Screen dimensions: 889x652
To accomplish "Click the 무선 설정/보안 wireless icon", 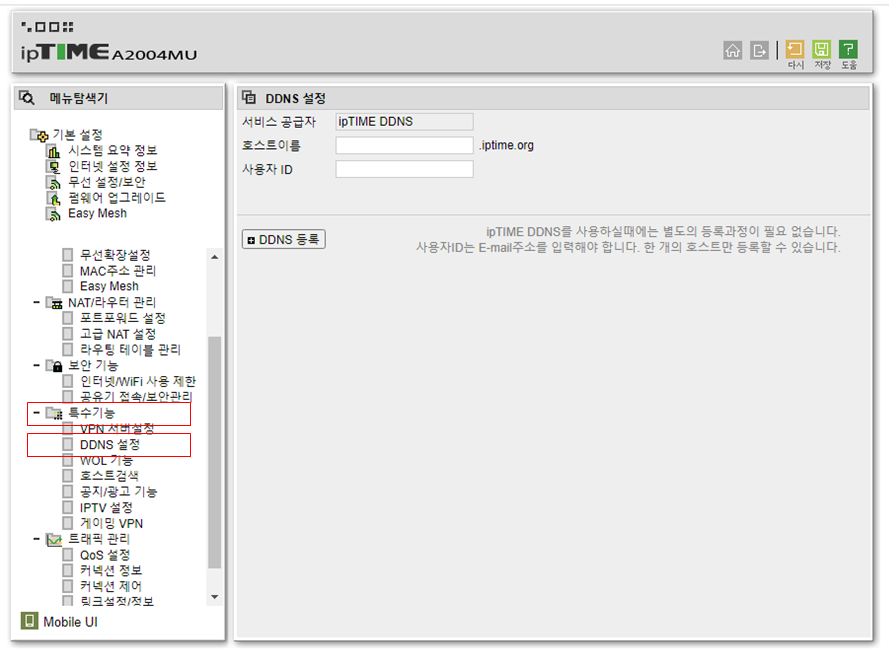I will click(53, 183).
